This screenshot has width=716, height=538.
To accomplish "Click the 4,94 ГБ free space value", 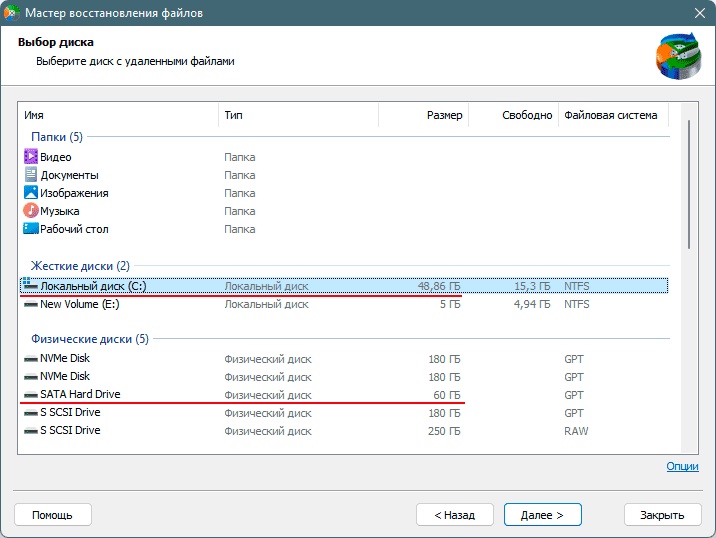I will [532, 304].
